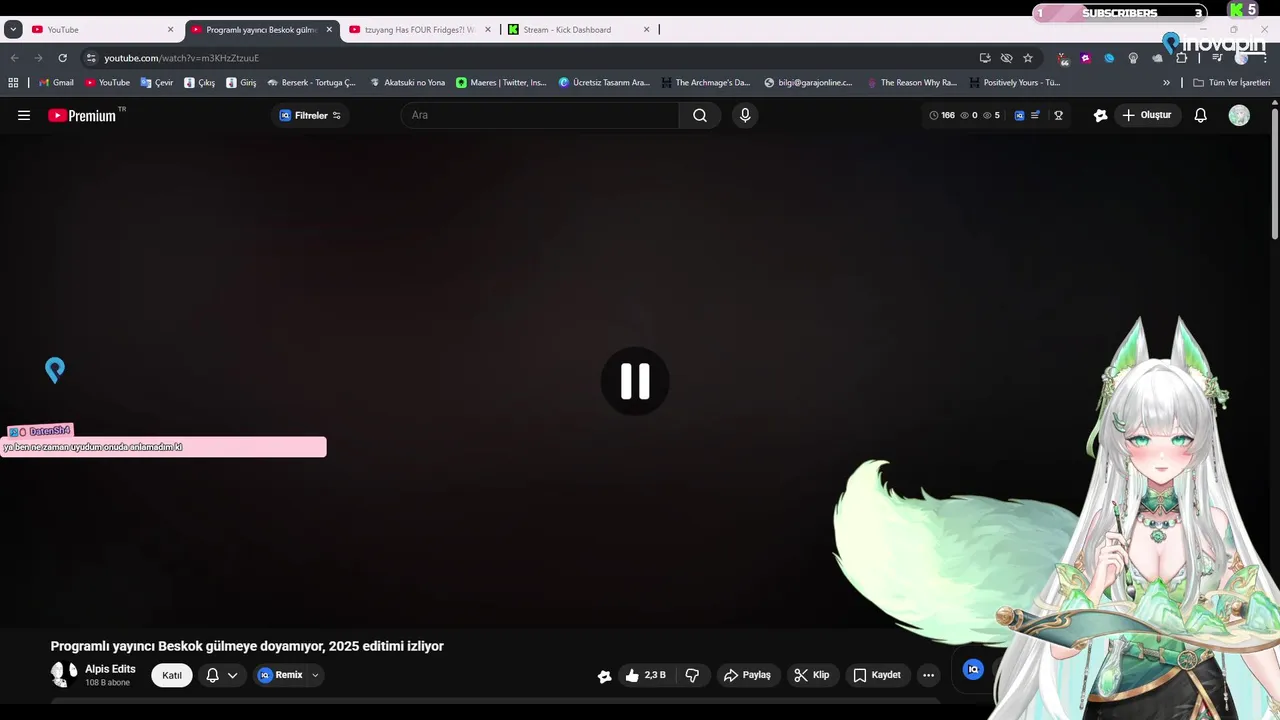Go back with the browser back arrow

(x=14, y=58)
